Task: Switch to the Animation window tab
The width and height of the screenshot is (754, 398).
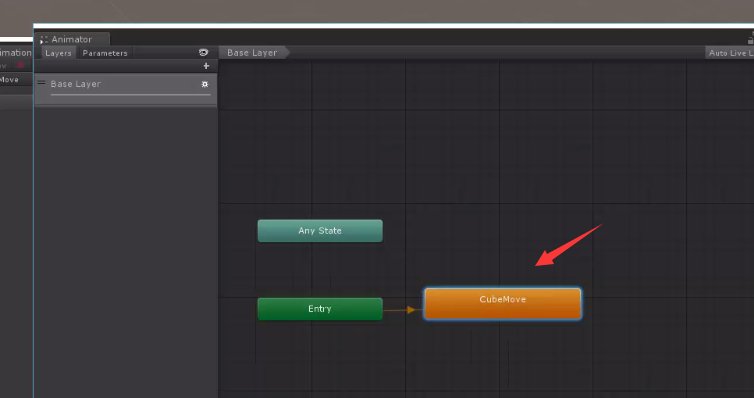Action: (x=16, y=52)
